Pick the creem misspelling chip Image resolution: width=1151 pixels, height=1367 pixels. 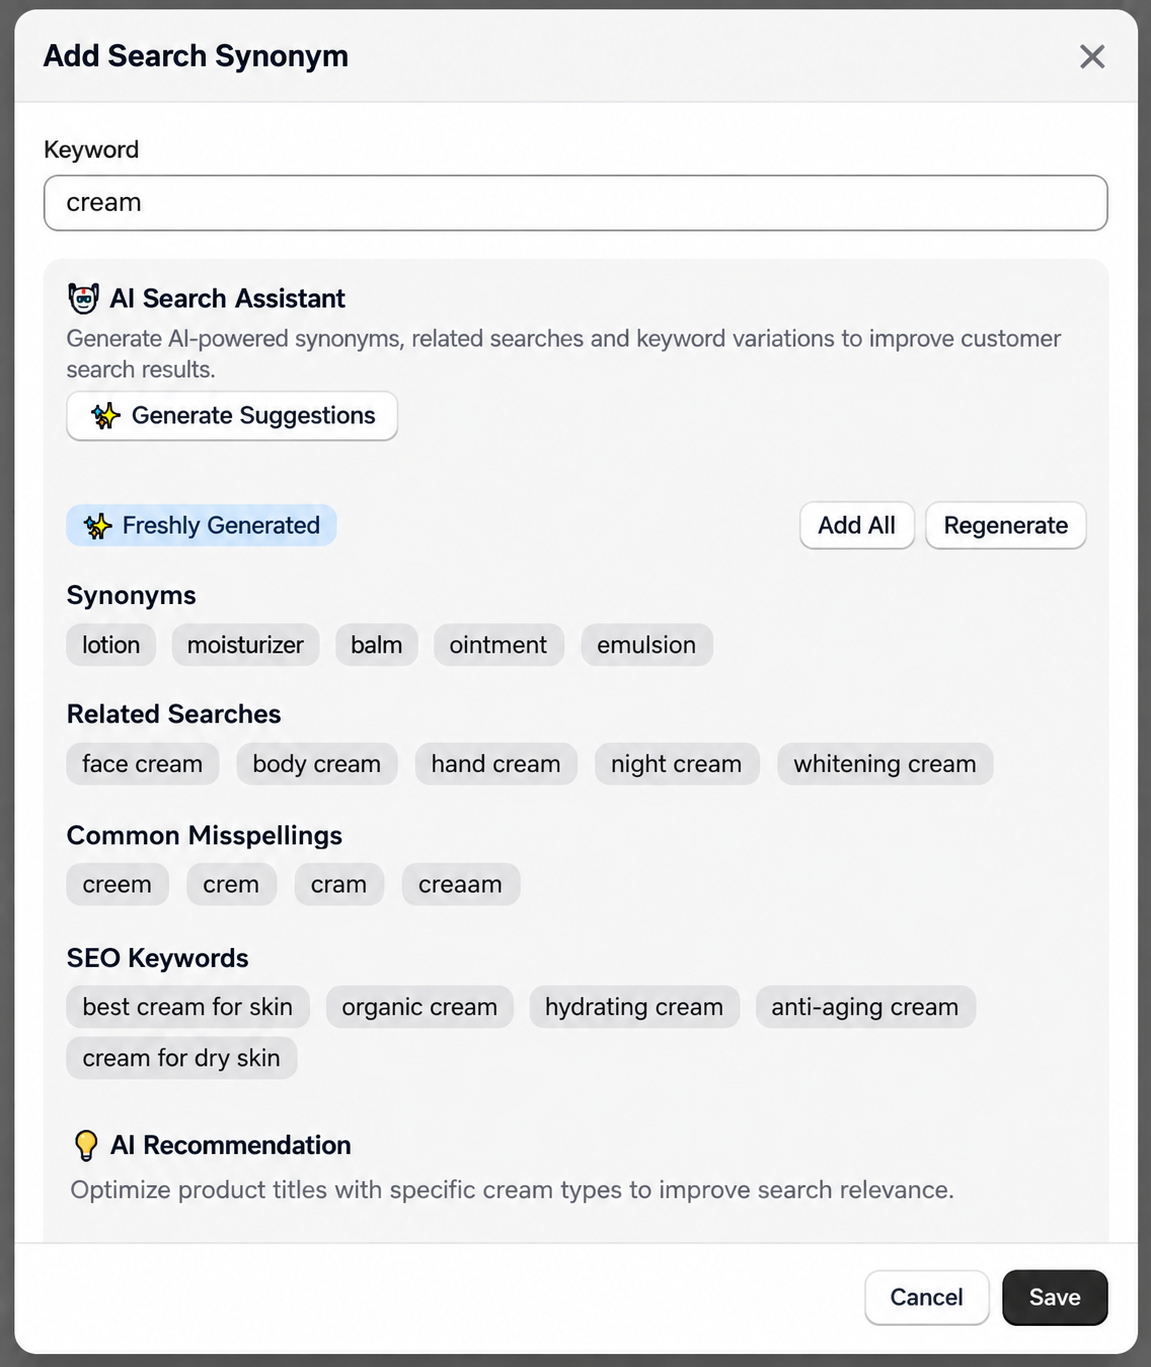click(117, 884)
